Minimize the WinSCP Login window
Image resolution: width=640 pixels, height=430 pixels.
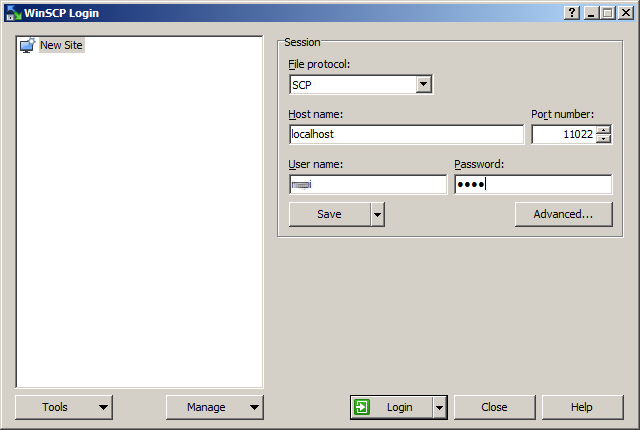tap(591, 13)
